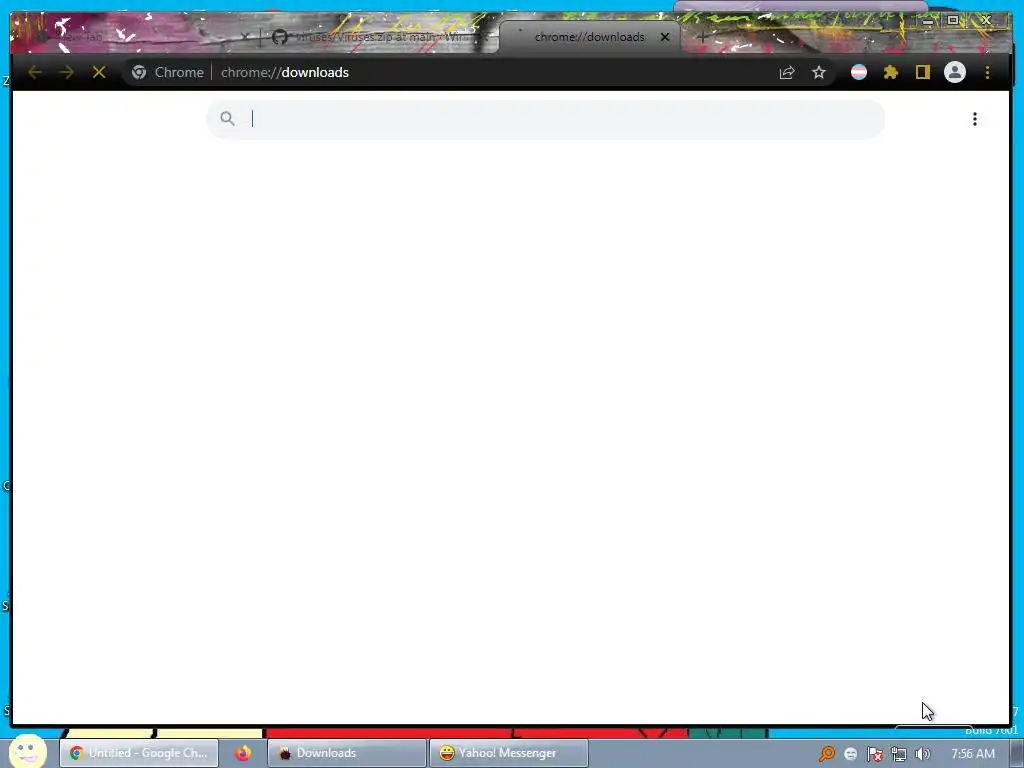Share this page via the share icon
Viewport: 1024px width, 768px height.
click(787, 72)
